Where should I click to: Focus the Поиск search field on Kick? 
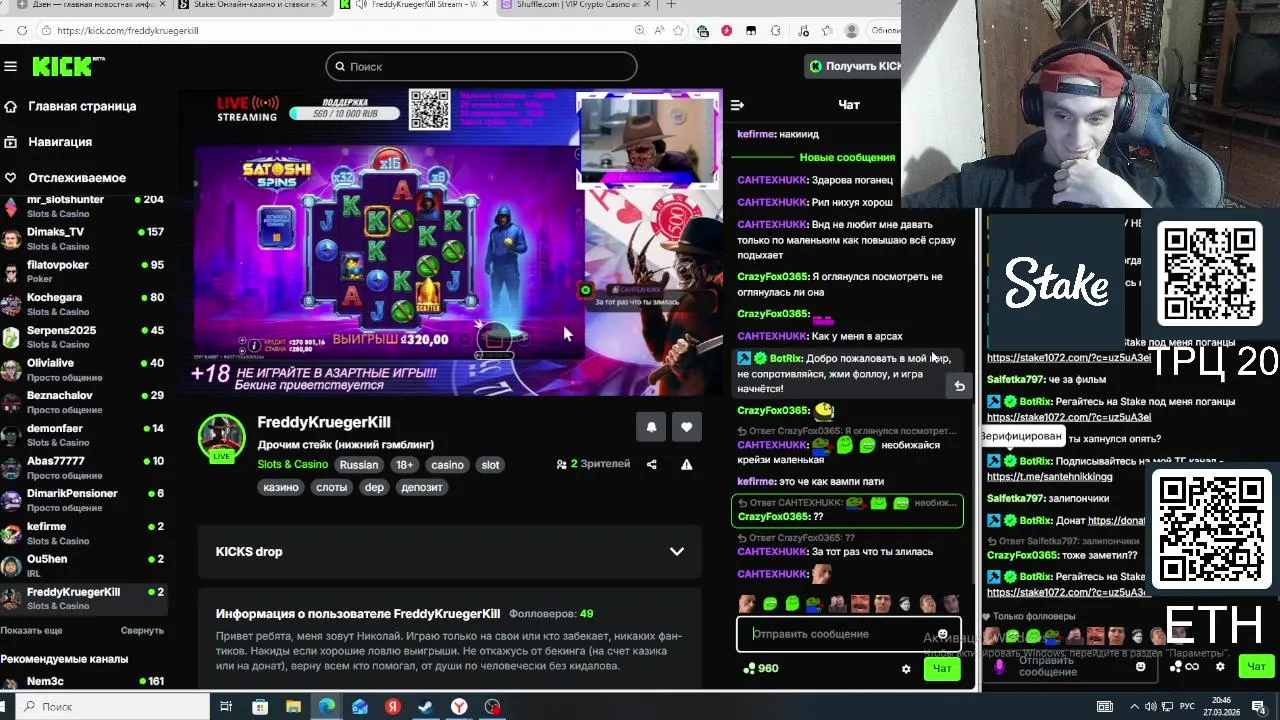coord(481,66)
